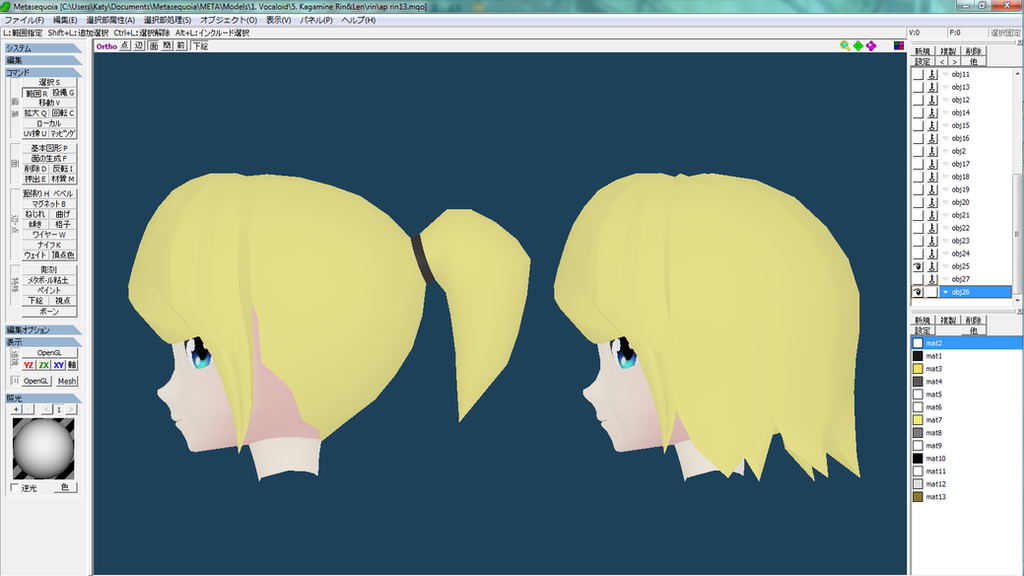Image resolution: width=1024 pixels, height=576 pixels.
Task: Toggle the fold triangle next to obj22
Action: 945,228
